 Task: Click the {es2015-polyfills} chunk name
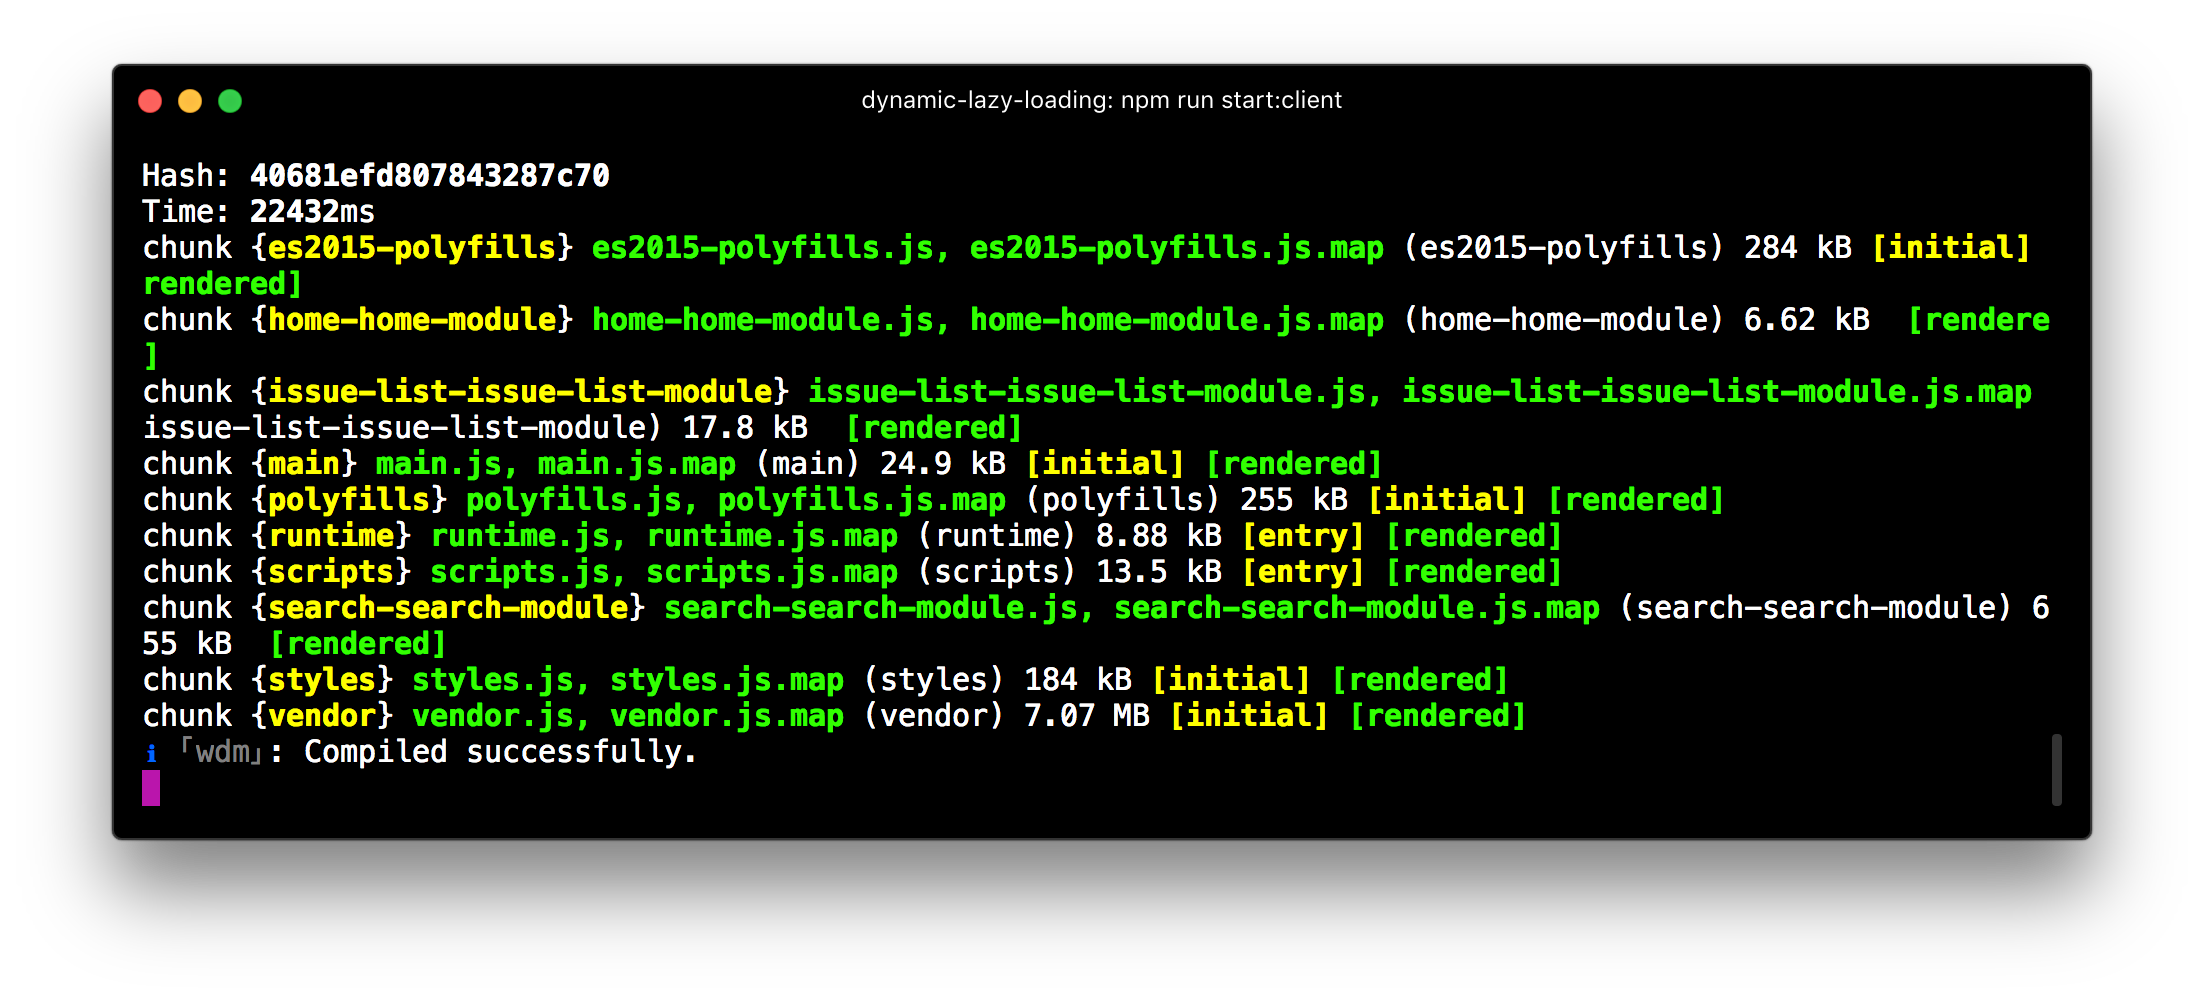tap(412, 248)
